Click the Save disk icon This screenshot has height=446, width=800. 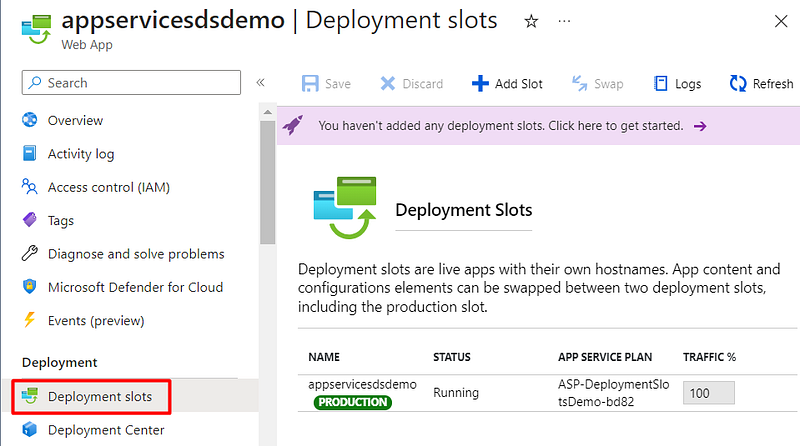pos(310,84)
